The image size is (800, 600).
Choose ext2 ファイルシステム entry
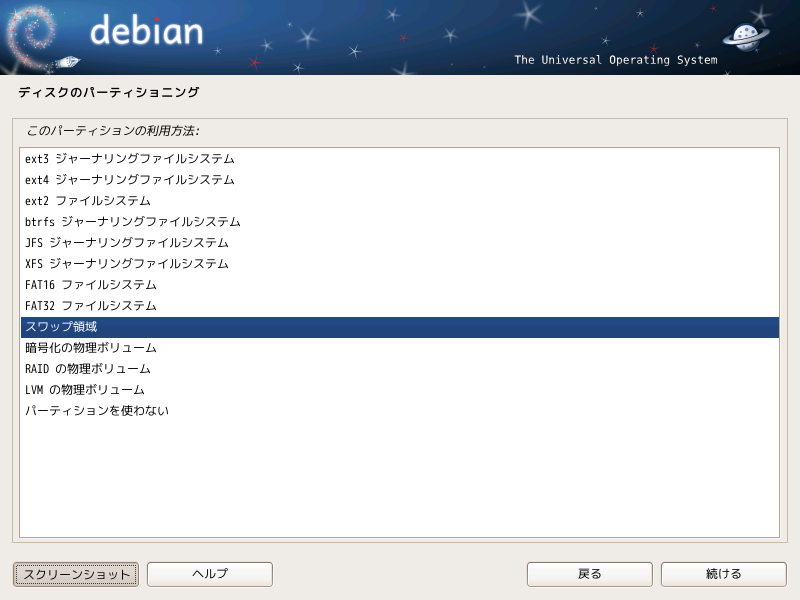click(399, 201)
